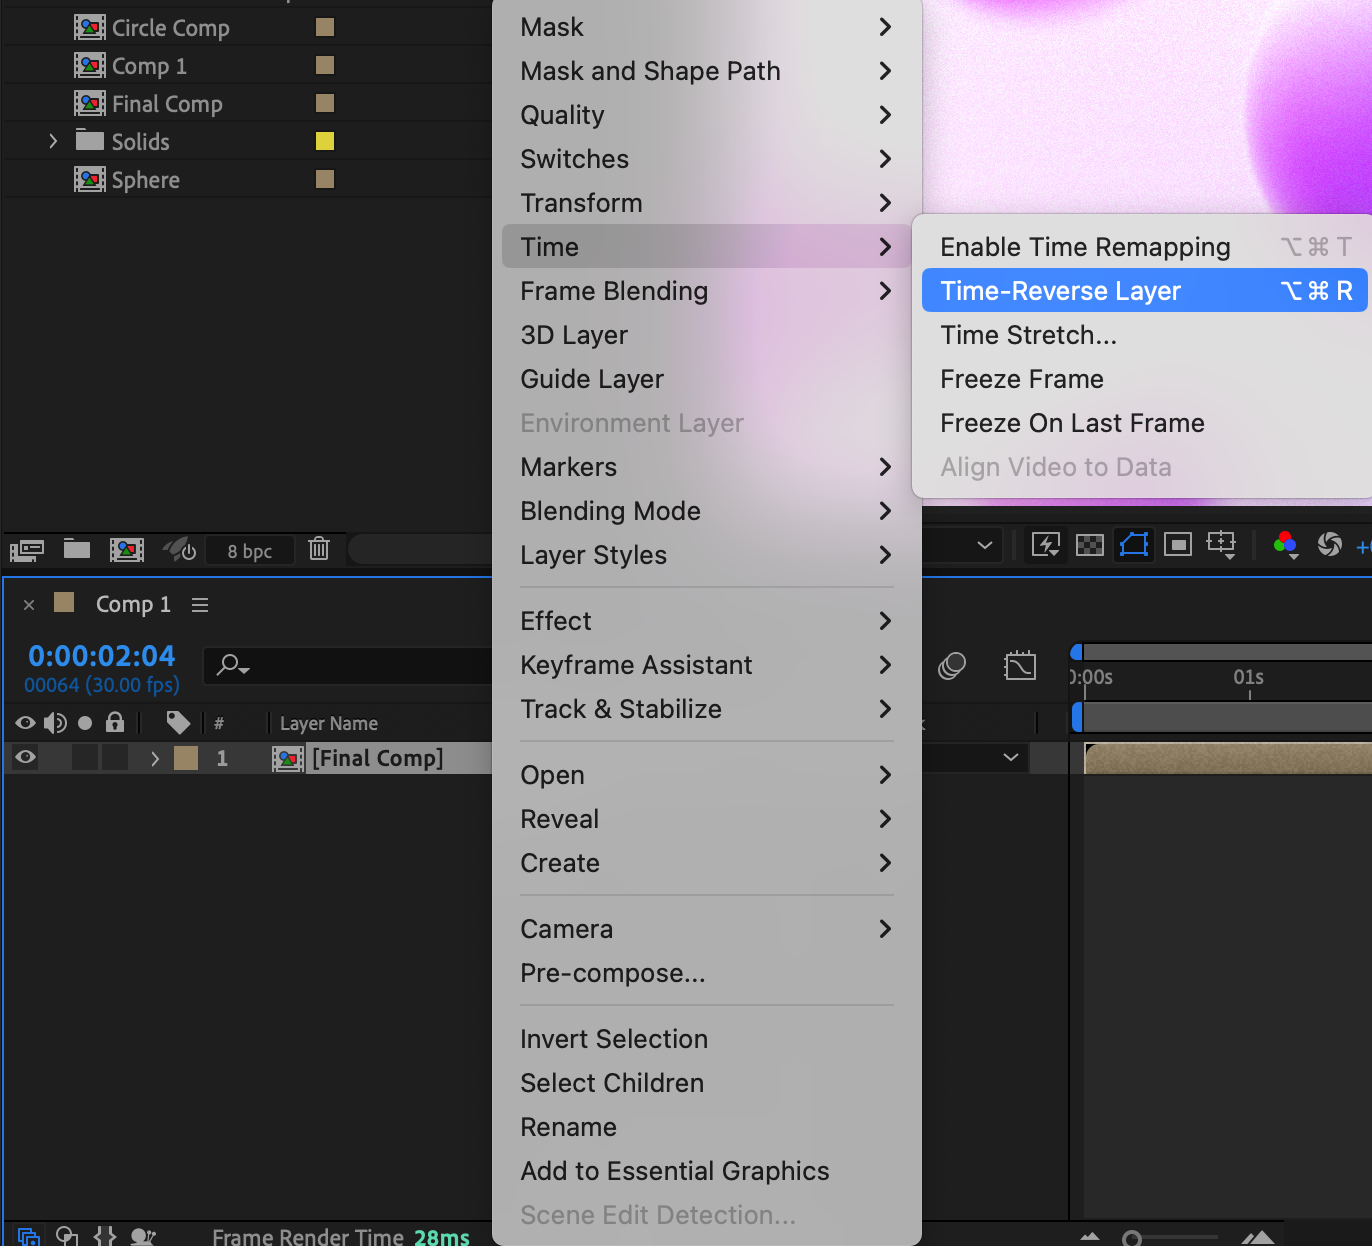
Task: Toggle solo switch on Final Comp layer
Action: (85, 757)
